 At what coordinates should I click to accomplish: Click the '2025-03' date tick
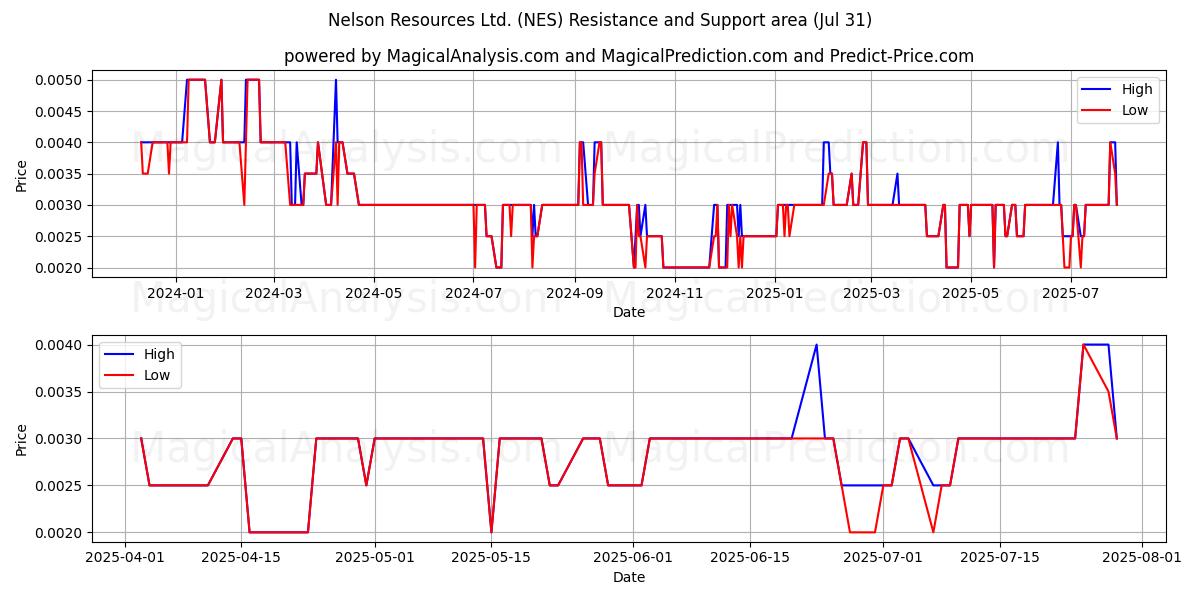(x=871, y=293)
